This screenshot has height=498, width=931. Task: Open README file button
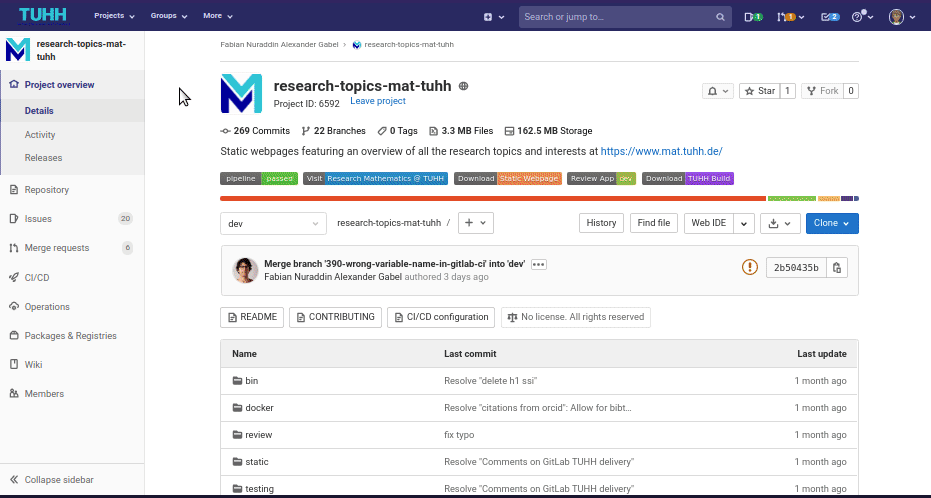(x=252, y=317)
